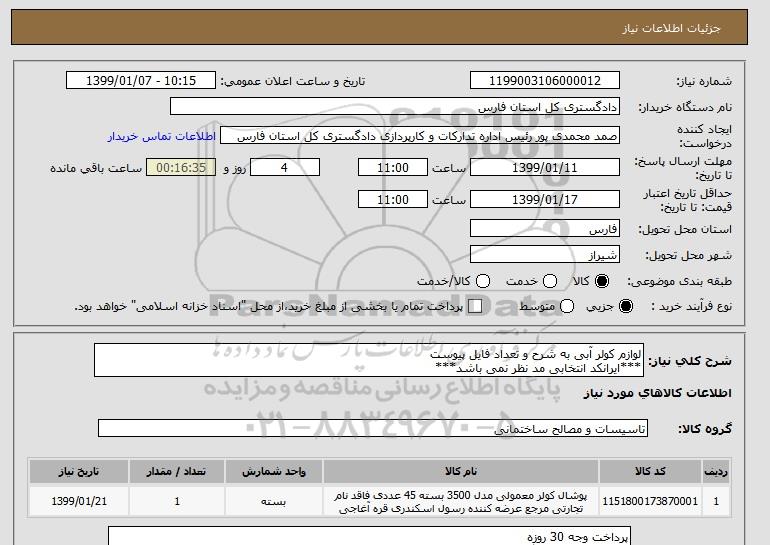
Task: Toggle the اسناد خزانه اسلامی payment checkbox
Action: tap(475, 306)
